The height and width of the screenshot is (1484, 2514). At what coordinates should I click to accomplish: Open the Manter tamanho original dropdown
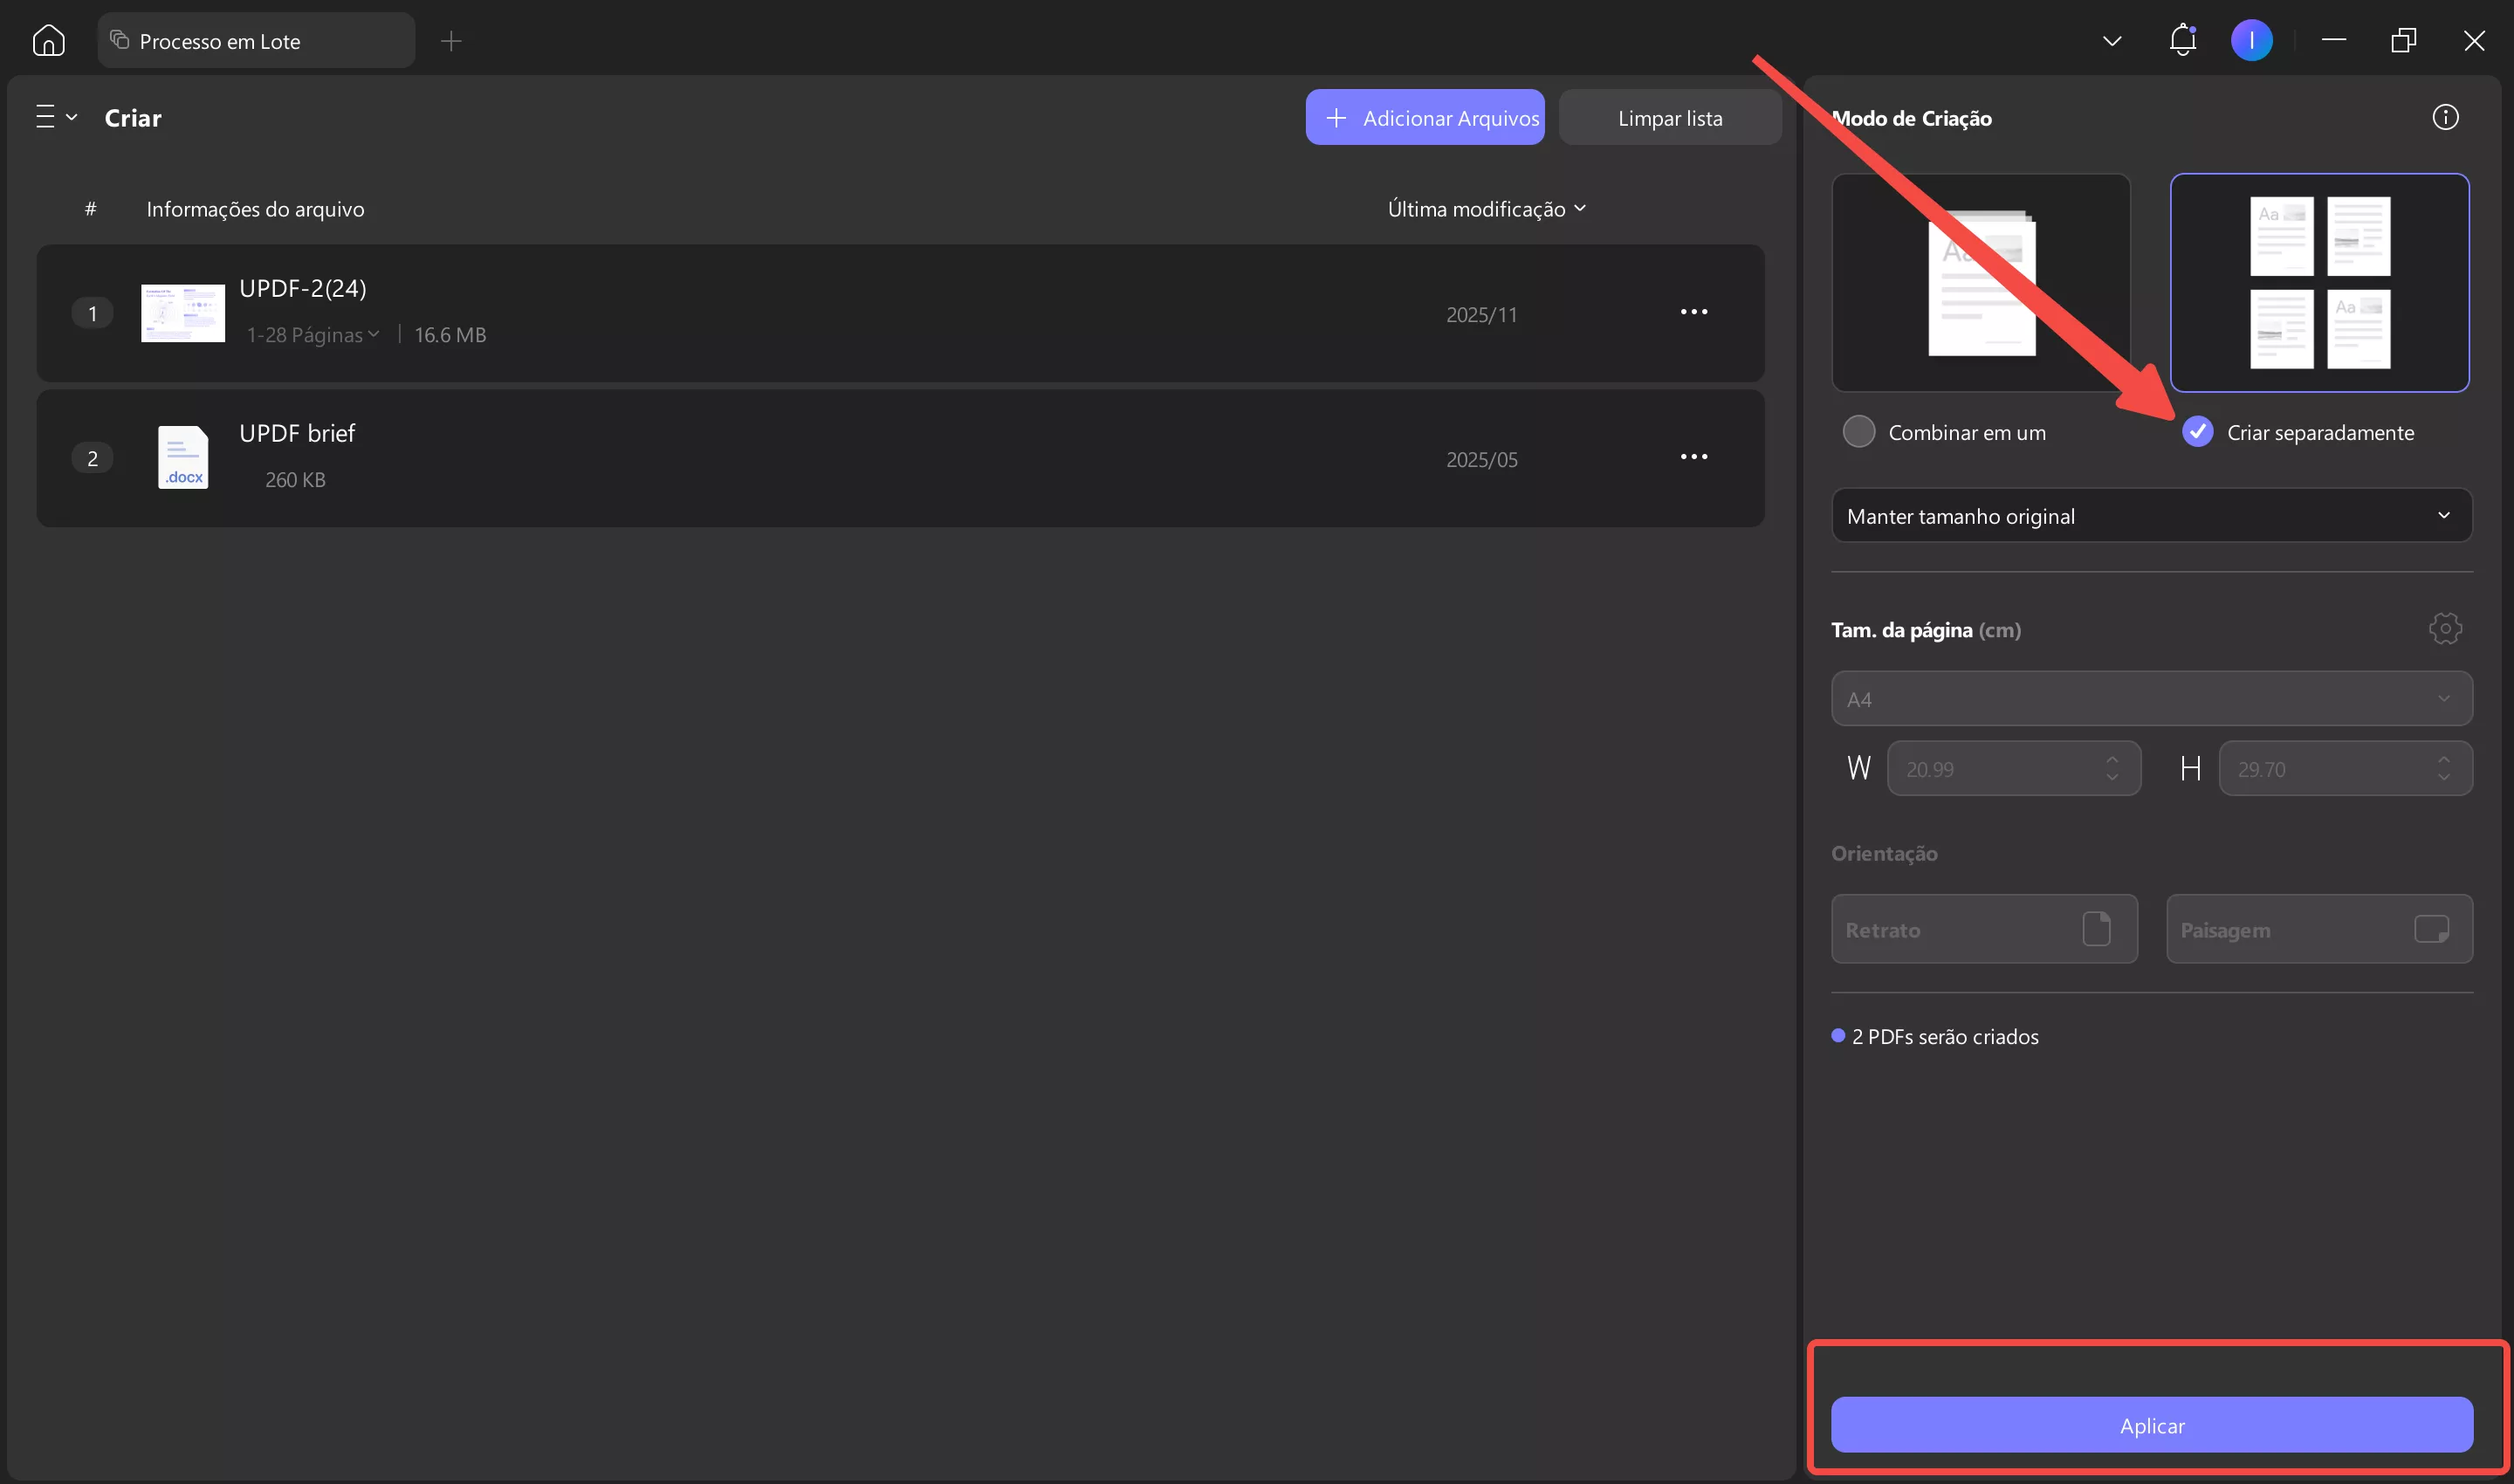(x=2150, y=515)
